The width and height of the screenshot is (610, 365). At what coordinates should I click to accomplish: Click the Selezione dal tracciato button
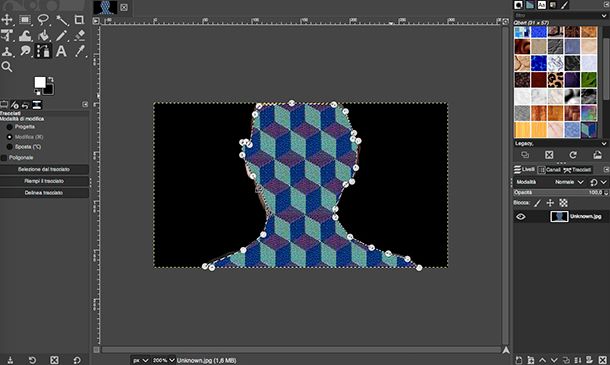[44, 169]
